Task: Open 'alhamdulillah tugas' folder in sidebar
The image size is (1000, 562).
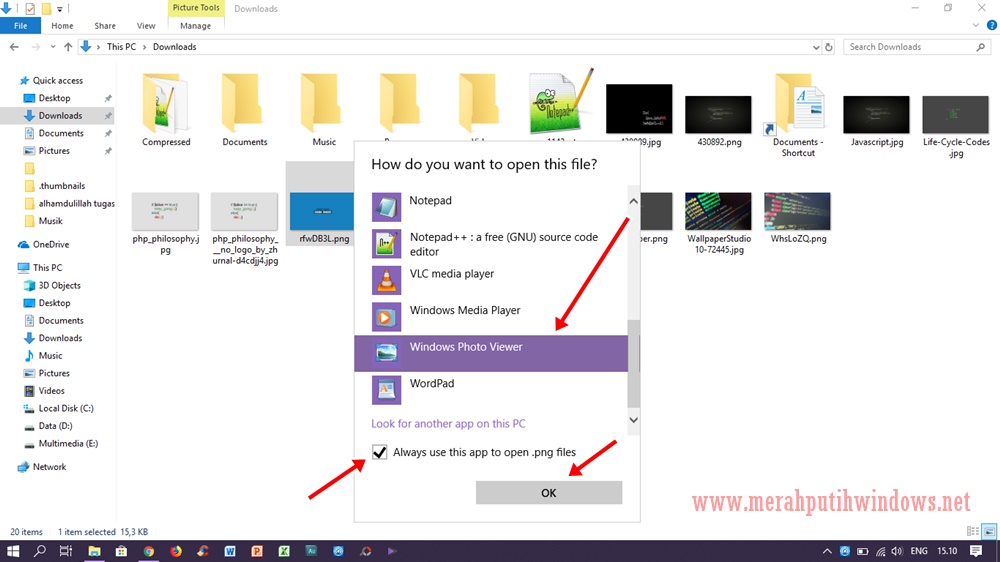Action: [x=76, y=203]
